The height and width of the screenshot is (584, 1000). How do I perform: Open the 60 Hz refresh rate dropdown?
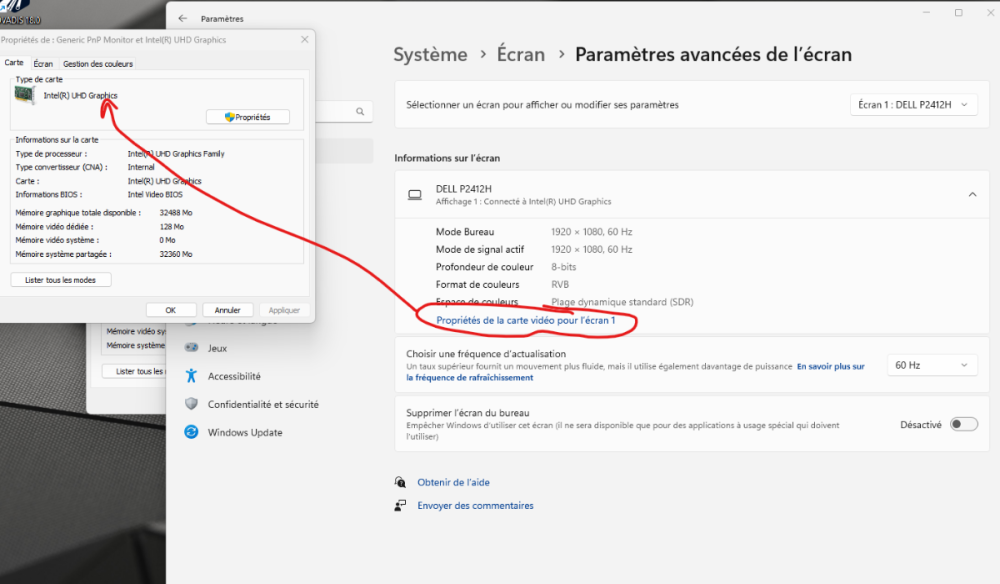[x=932, y=365]
